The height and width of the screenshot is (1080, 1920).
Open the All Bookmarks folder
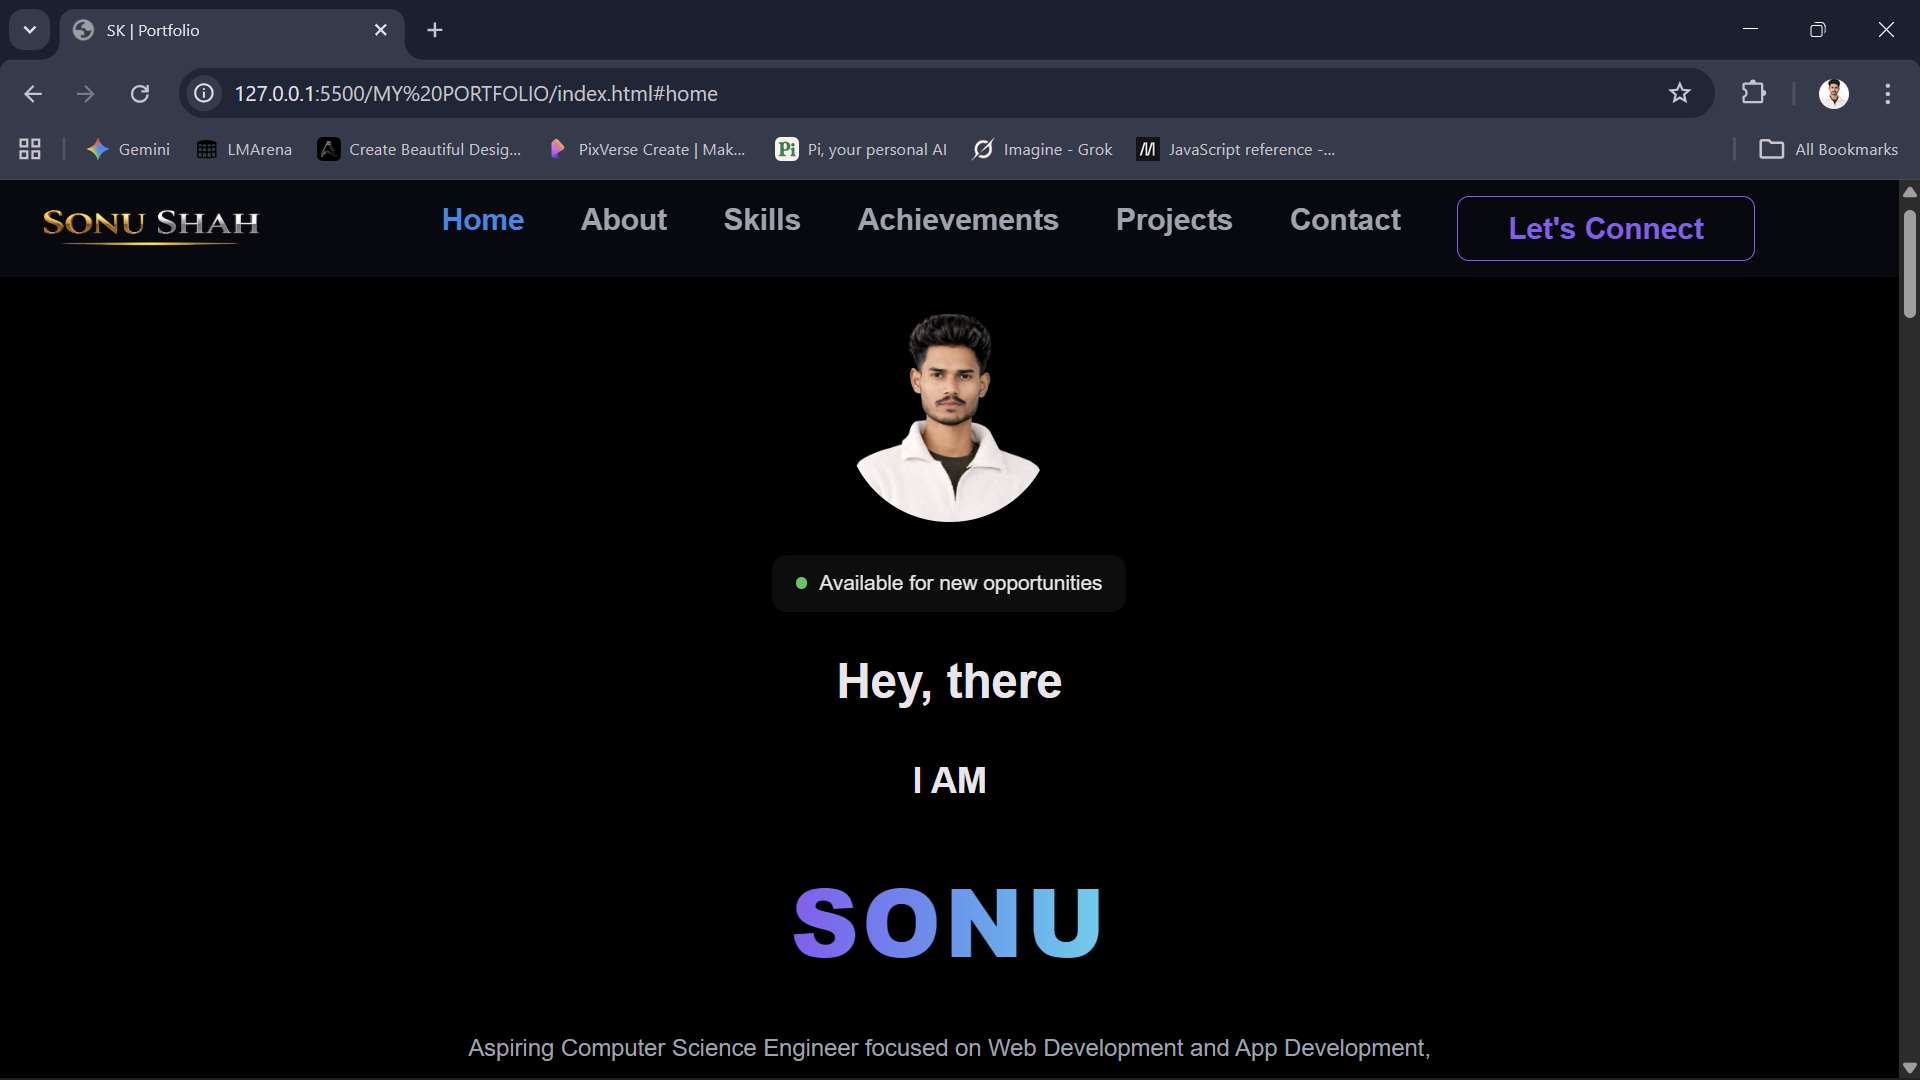tap(1828, 149)
